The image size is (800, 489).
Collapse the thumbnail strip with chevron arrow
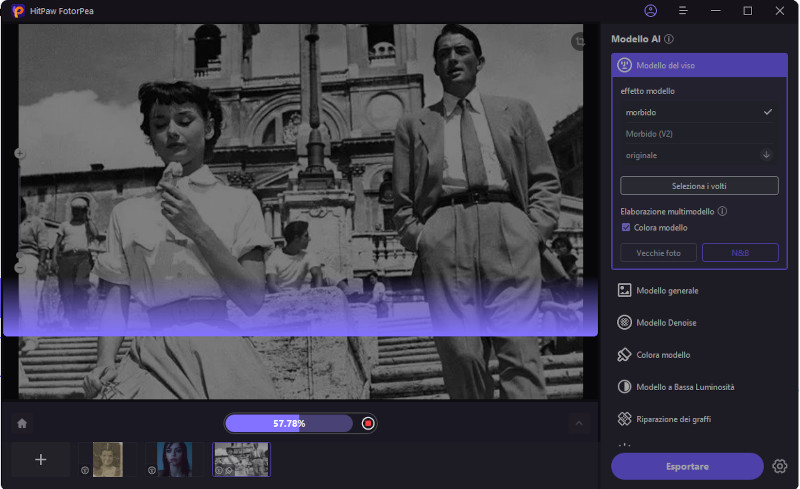coord(579,423)
